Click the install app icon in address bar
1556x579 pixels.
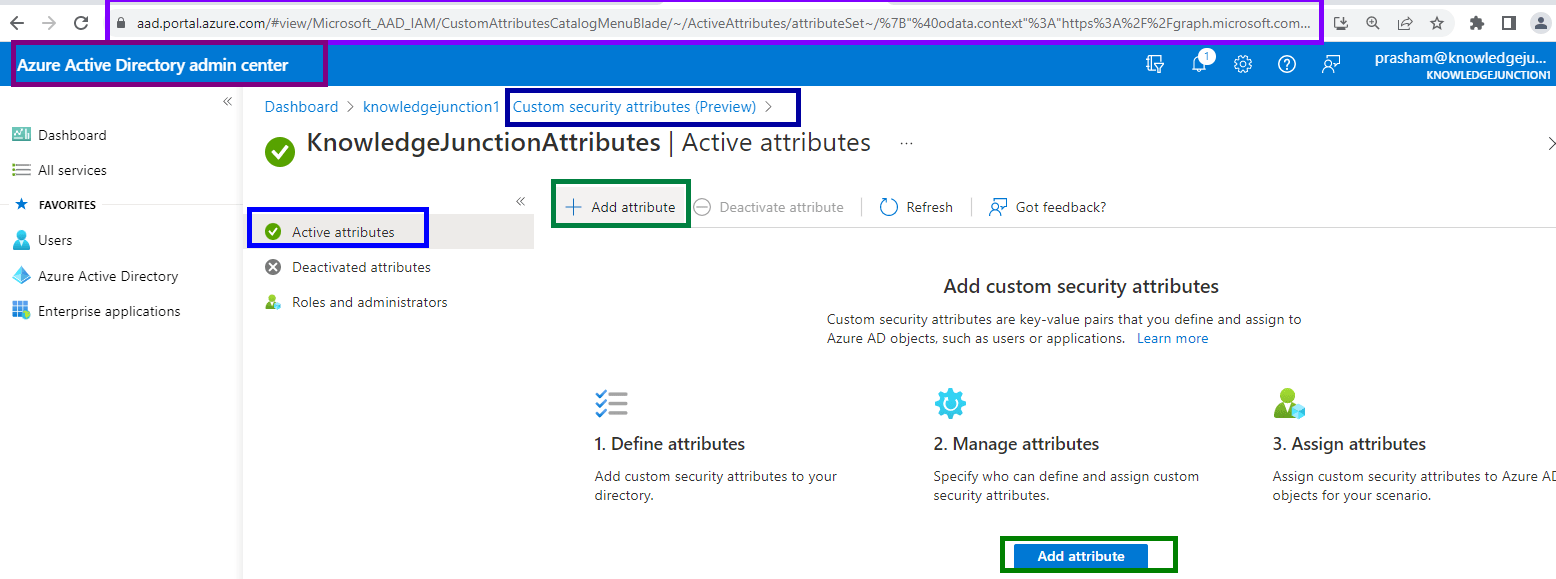(1342, 22)
